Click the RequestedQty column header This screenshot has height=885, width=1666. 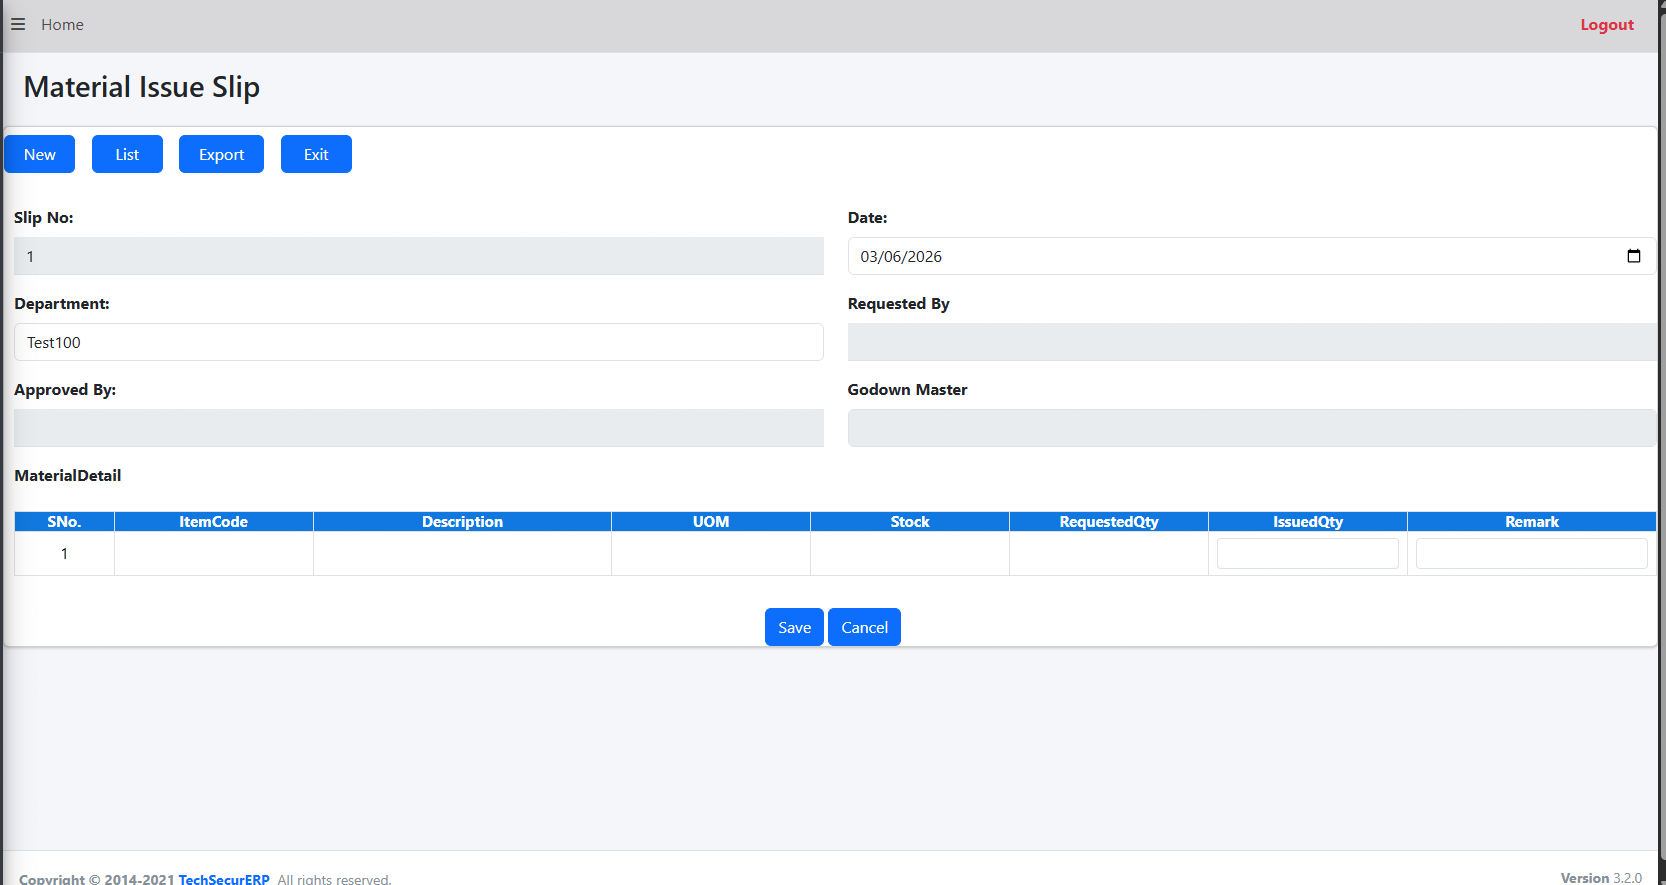pos(1109,521)
